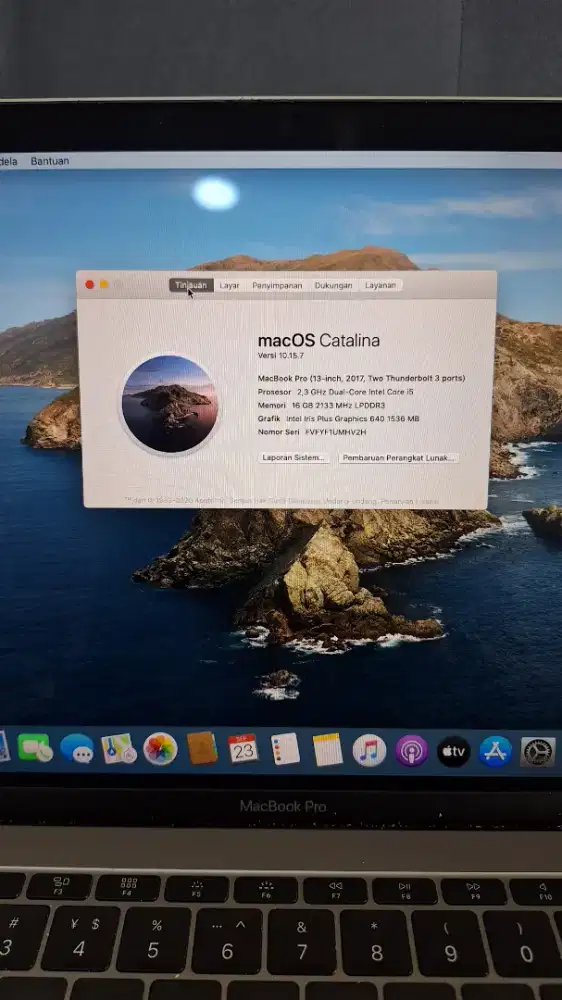Select the MacBook Pro 13-inch 2017 model line
The width and height of the screenshot is (562, 1000).
pyautogui.click(x=362, y=378)
